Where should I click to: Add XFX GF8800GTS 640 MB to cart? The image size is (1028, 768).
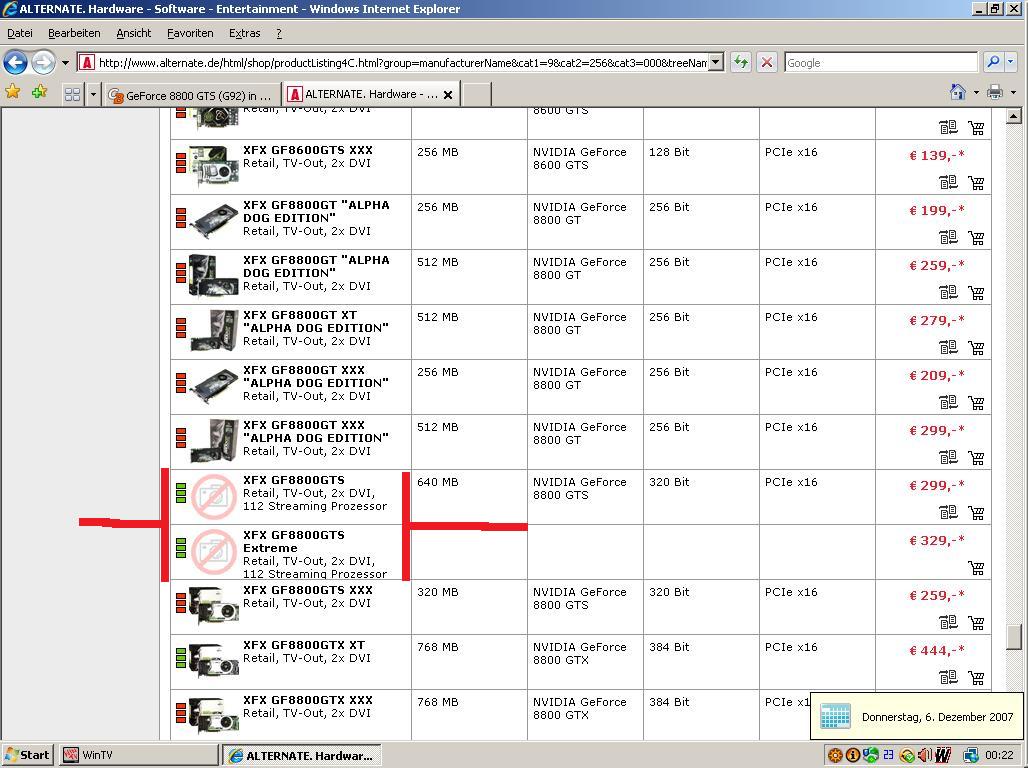(x=976, y=512)
